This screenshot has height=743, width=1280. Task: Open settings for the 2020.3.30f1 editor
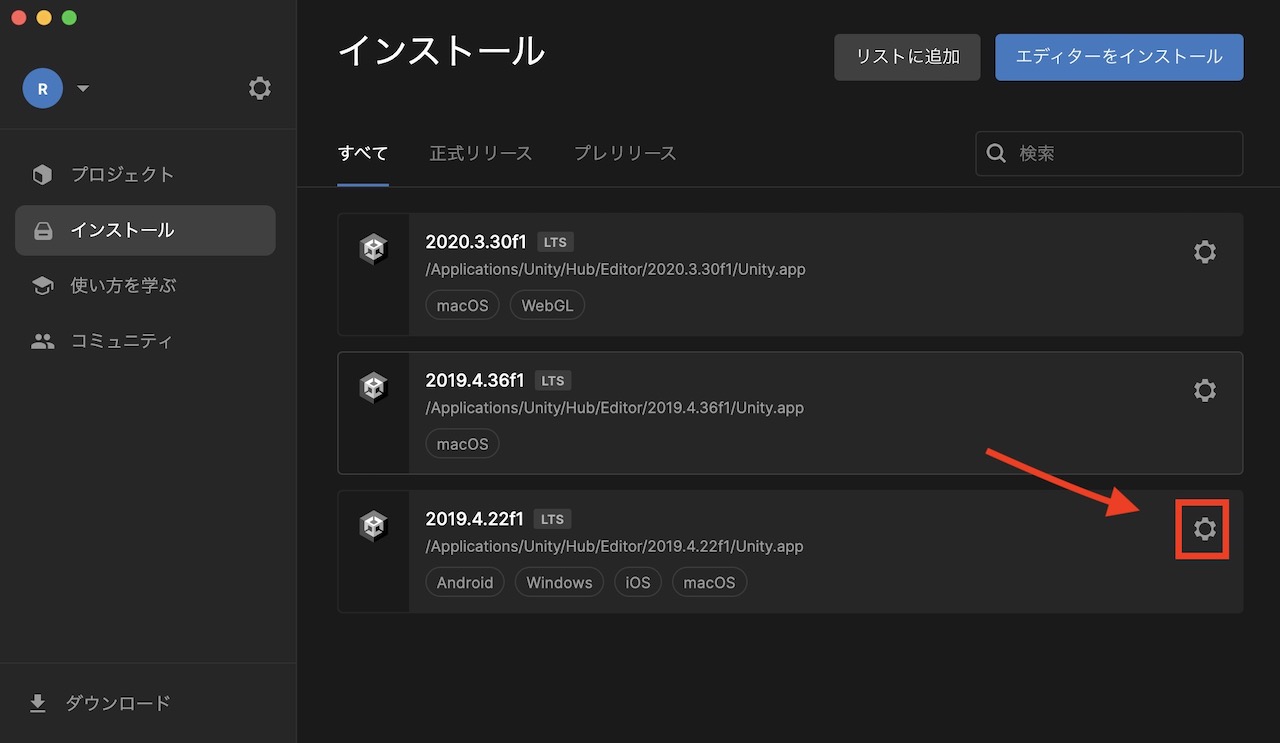click(x=1204, y=251)
